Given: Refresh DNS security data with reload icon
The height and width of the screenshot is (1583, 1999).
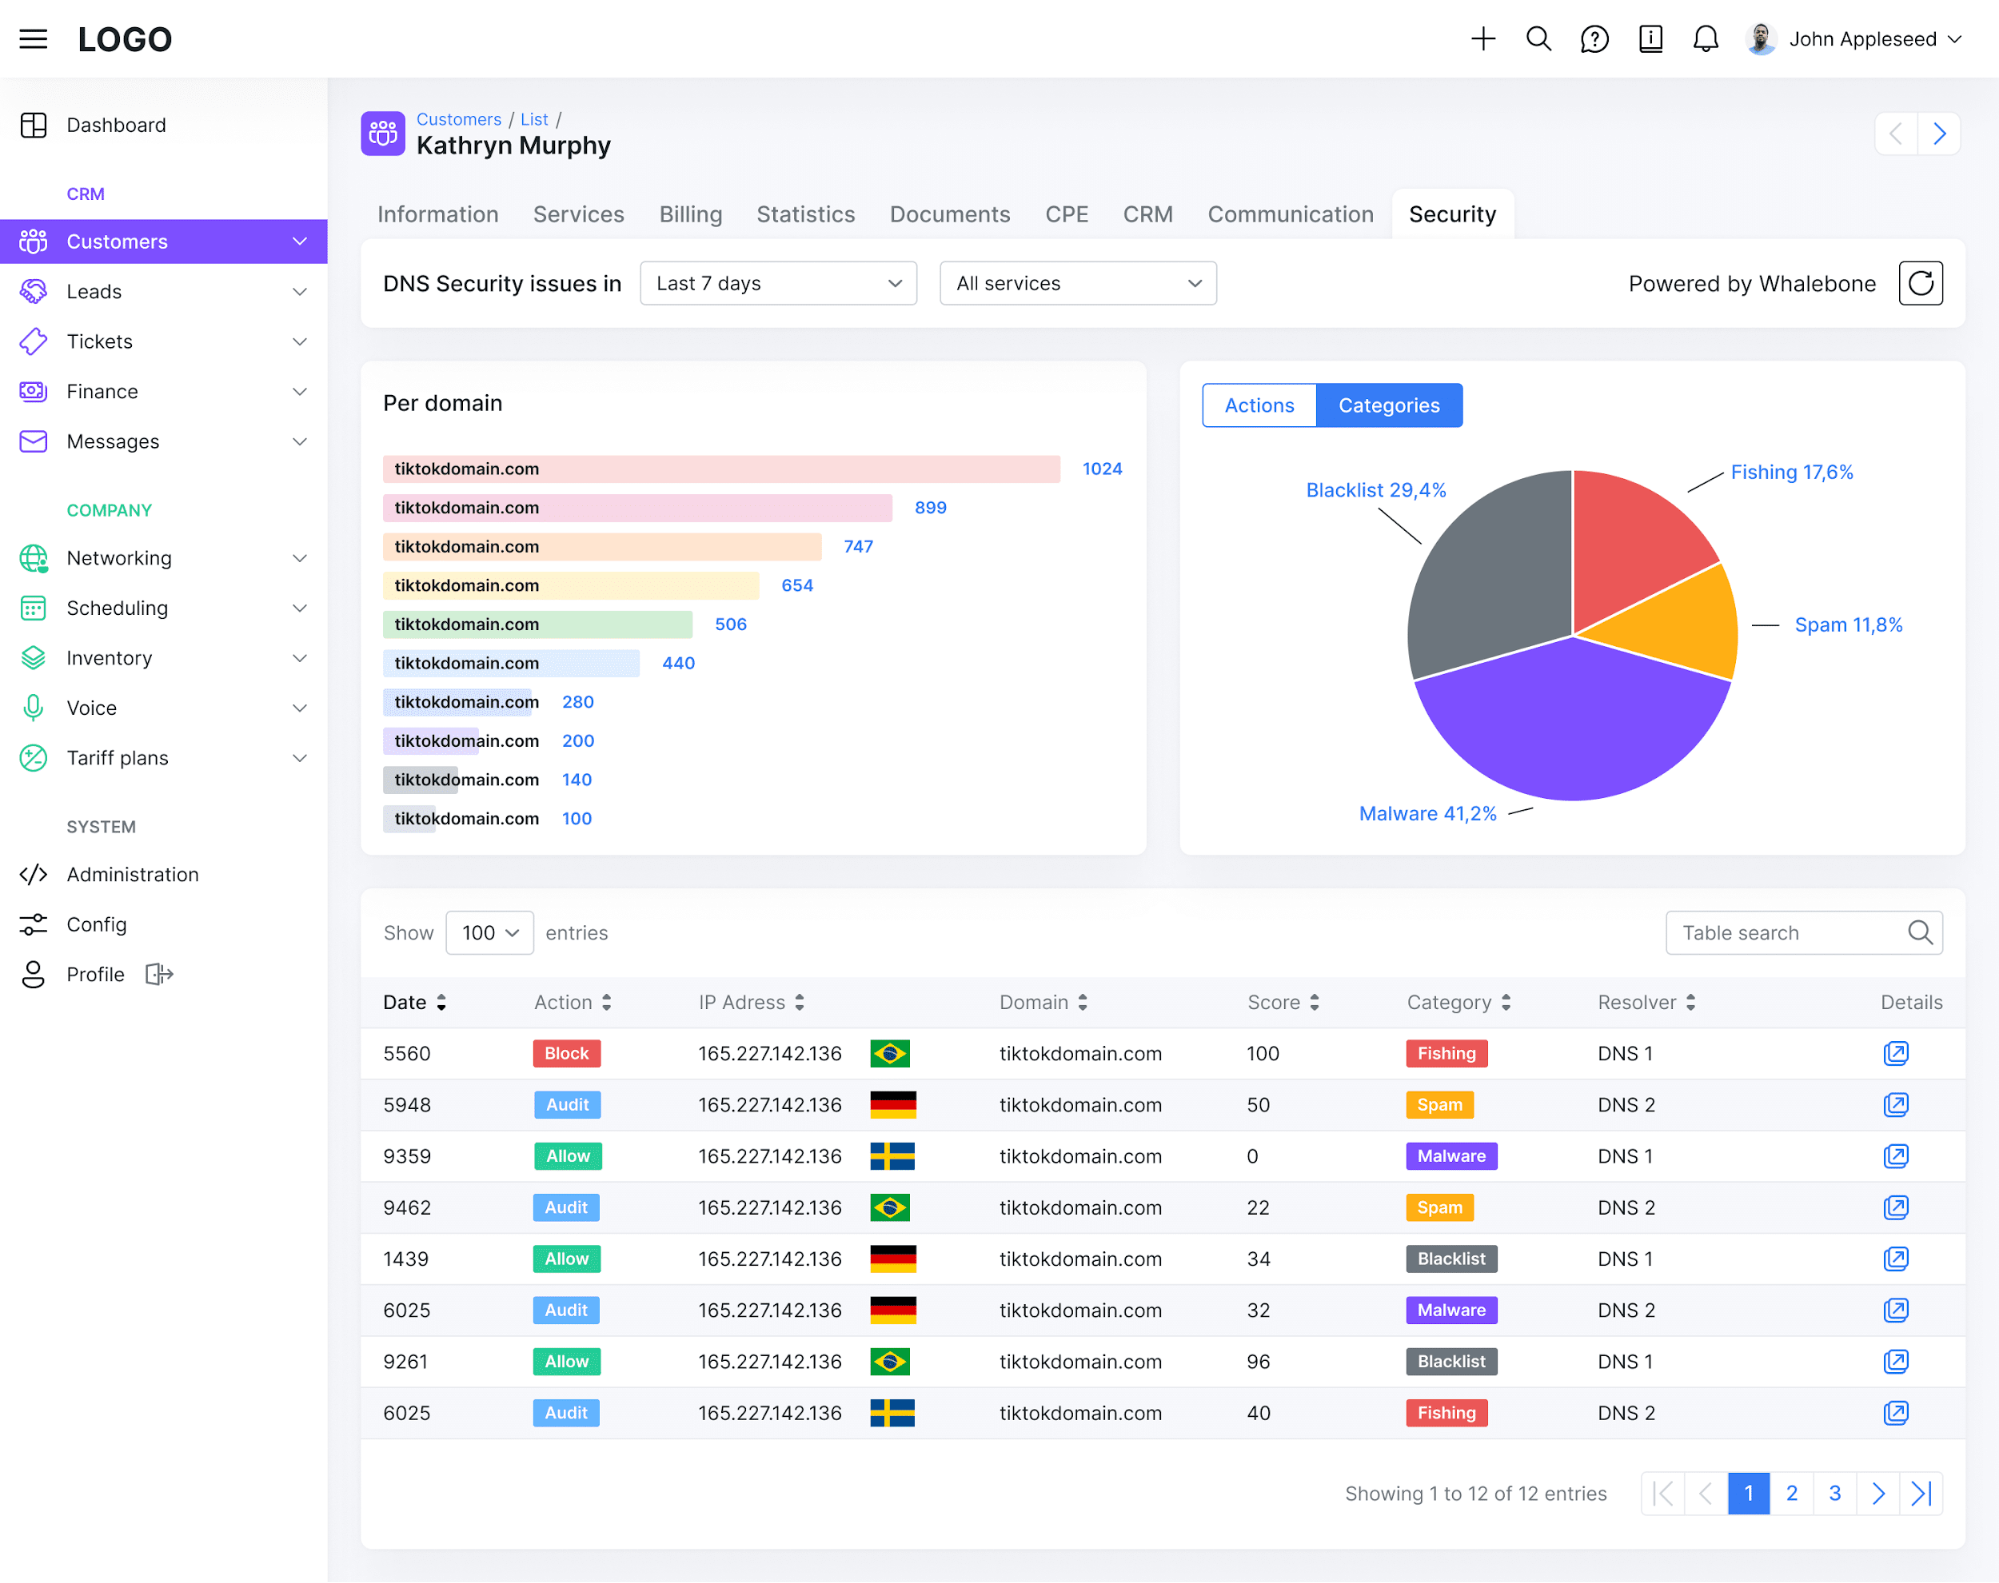Looking at the screenshot, I should tap(1921, 283).
